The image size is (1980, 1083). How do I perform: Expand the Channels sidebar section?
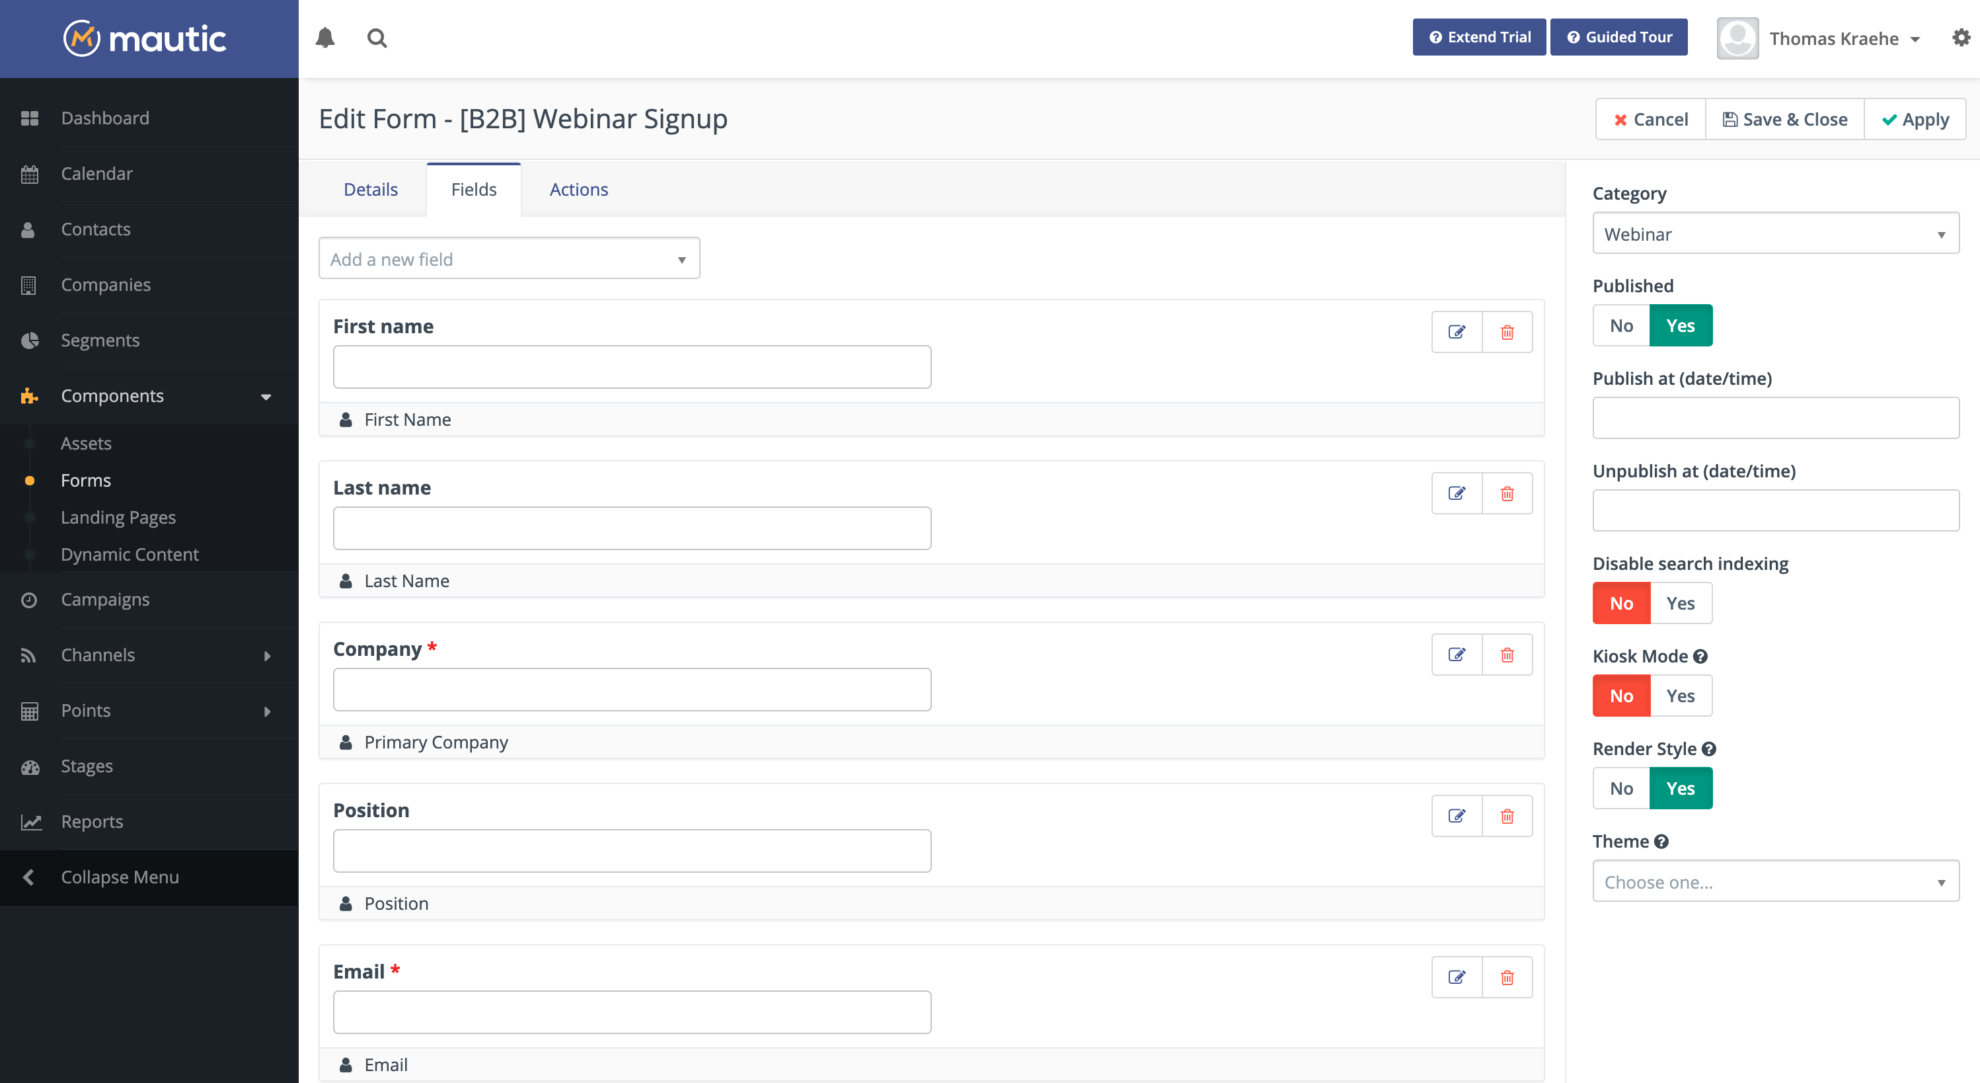point(98,655)
